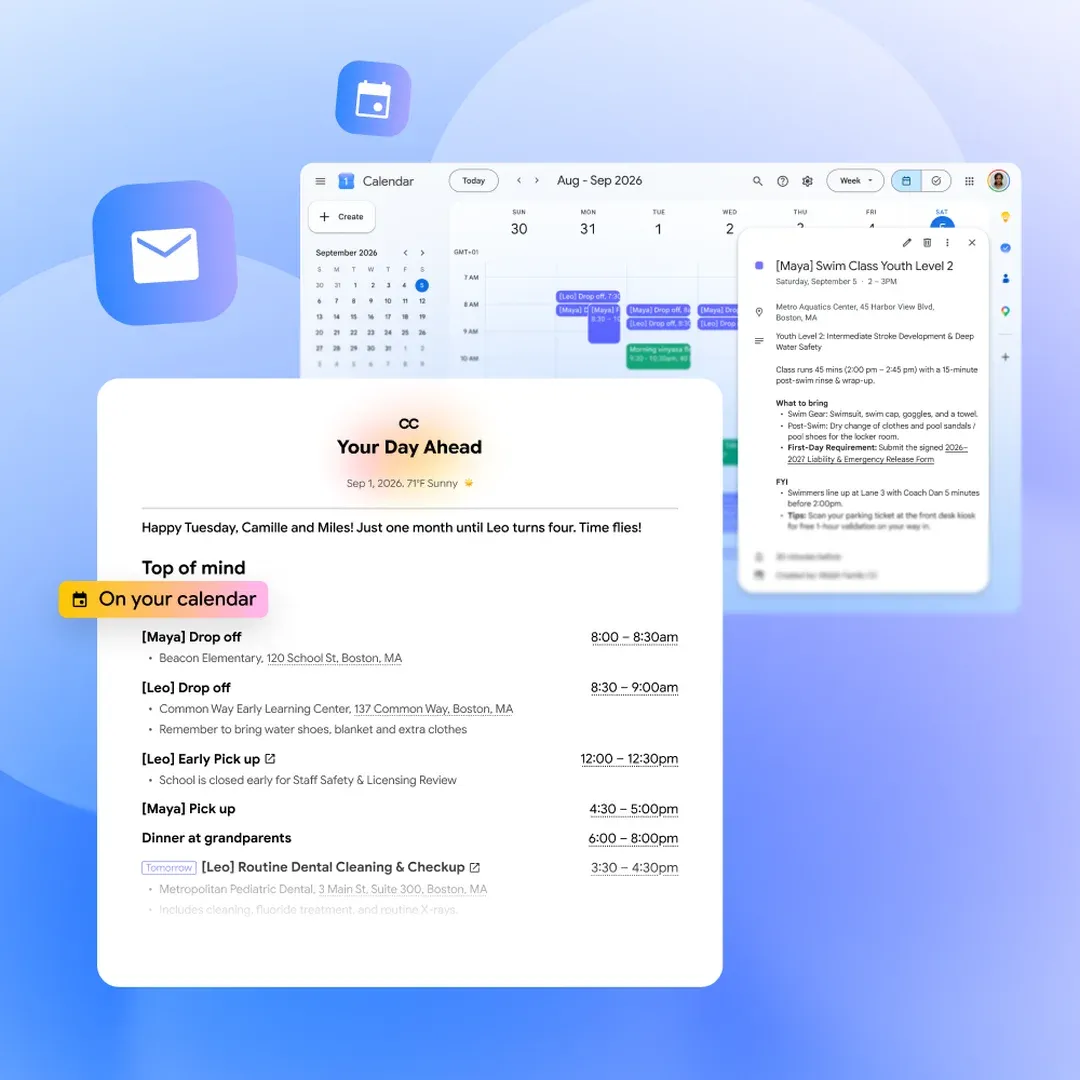The image size is (1080, 1080).
Task: Click the Today button
Action: pos(474,180)
